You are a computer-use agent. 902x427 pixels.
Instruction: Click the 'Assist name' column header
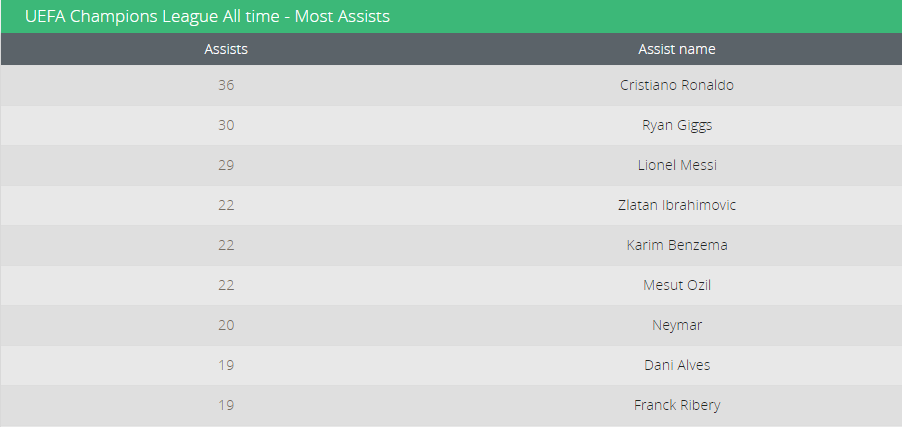[677, 49]
